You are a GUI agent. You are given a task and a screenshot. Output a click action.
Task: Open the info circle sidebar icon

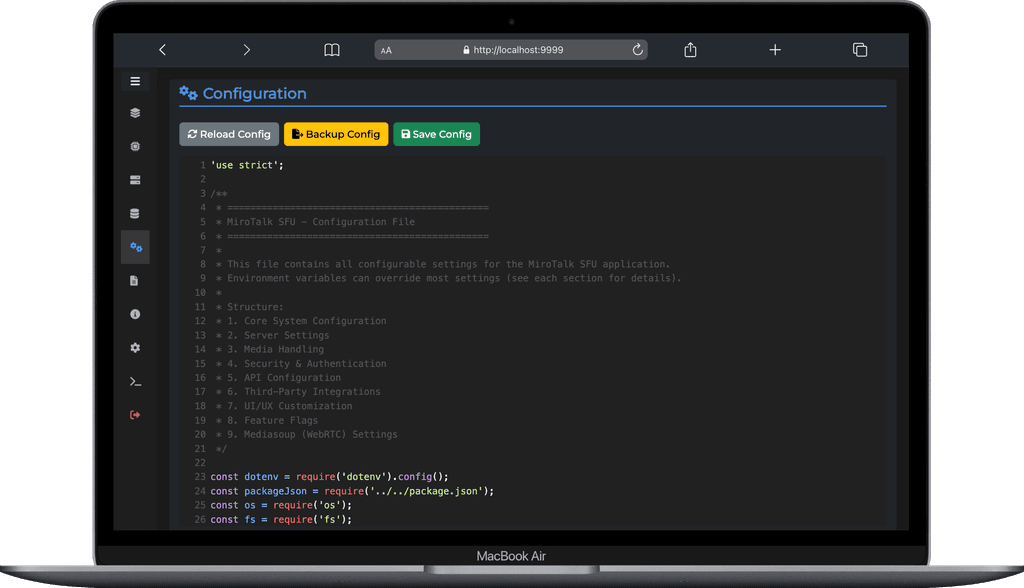pyautogui.click(x=135, y=314)
